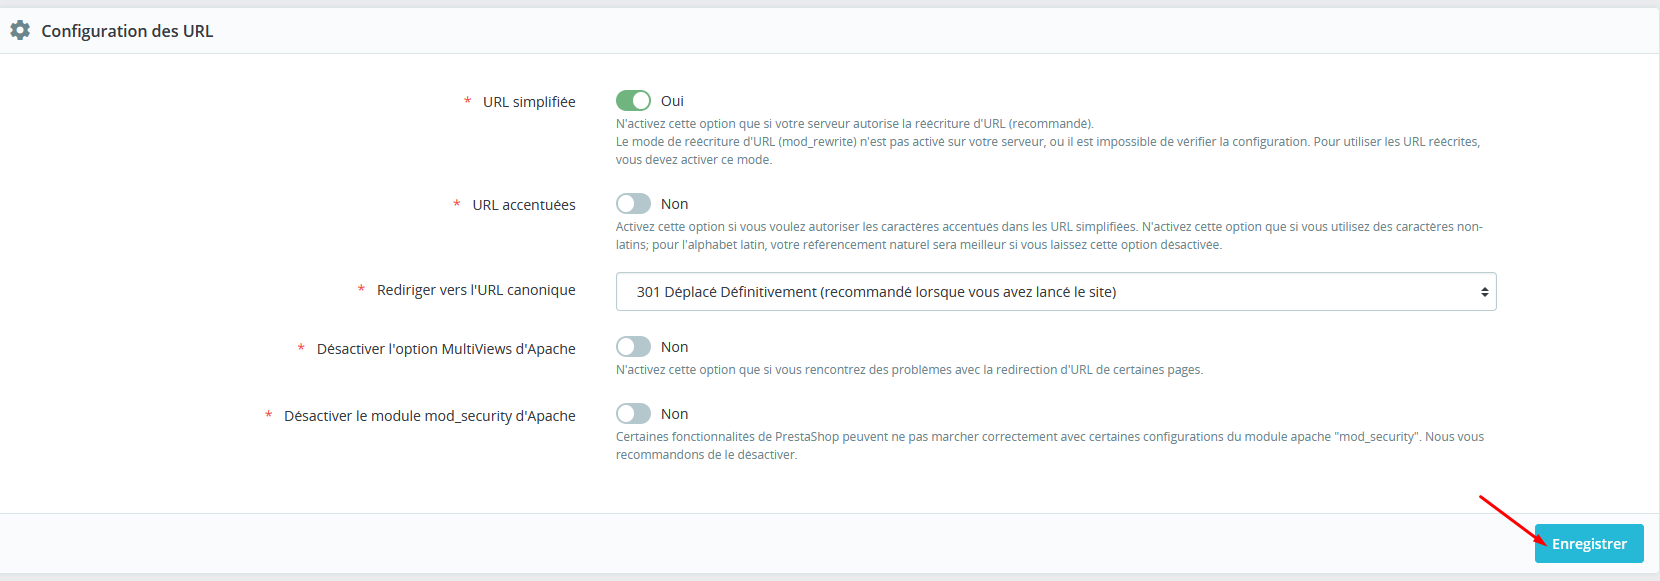The width and height of the screenshot is (1660, 581).
Task: Open the 301 Déplacé Définitivement redirect dropdown
Action: (x=1055, y=292)
